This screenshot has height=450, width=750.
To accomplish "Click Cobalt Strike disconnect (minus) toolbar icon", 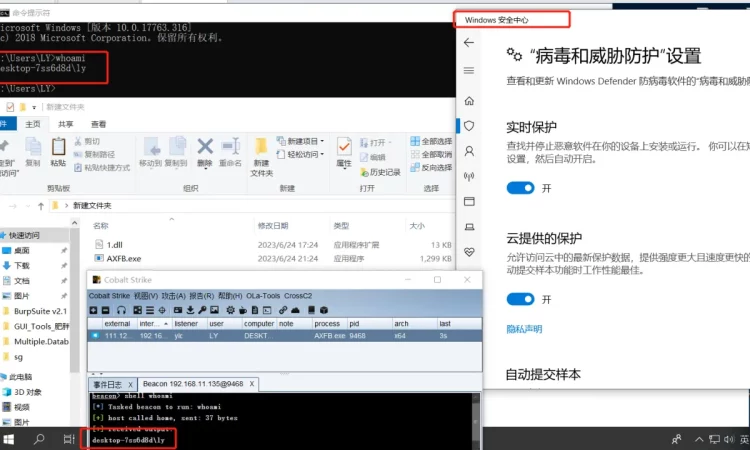I will click(105, 310).
